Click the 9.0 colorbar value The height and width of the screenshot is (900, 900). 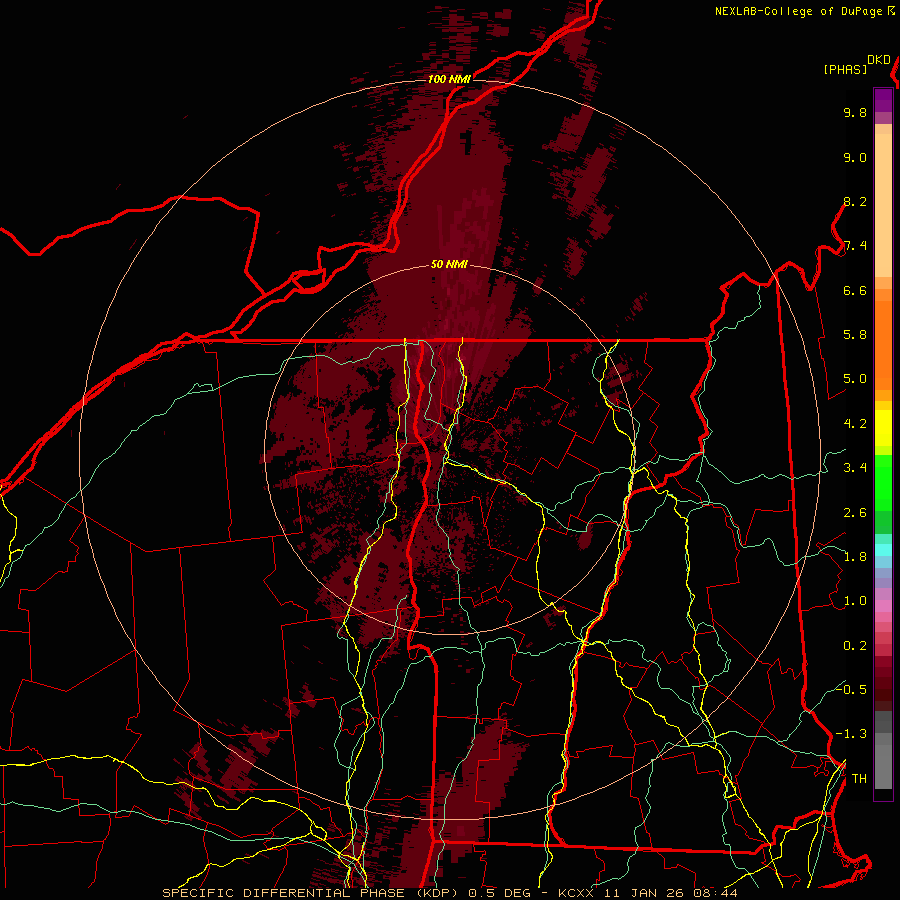click(855, 157)
